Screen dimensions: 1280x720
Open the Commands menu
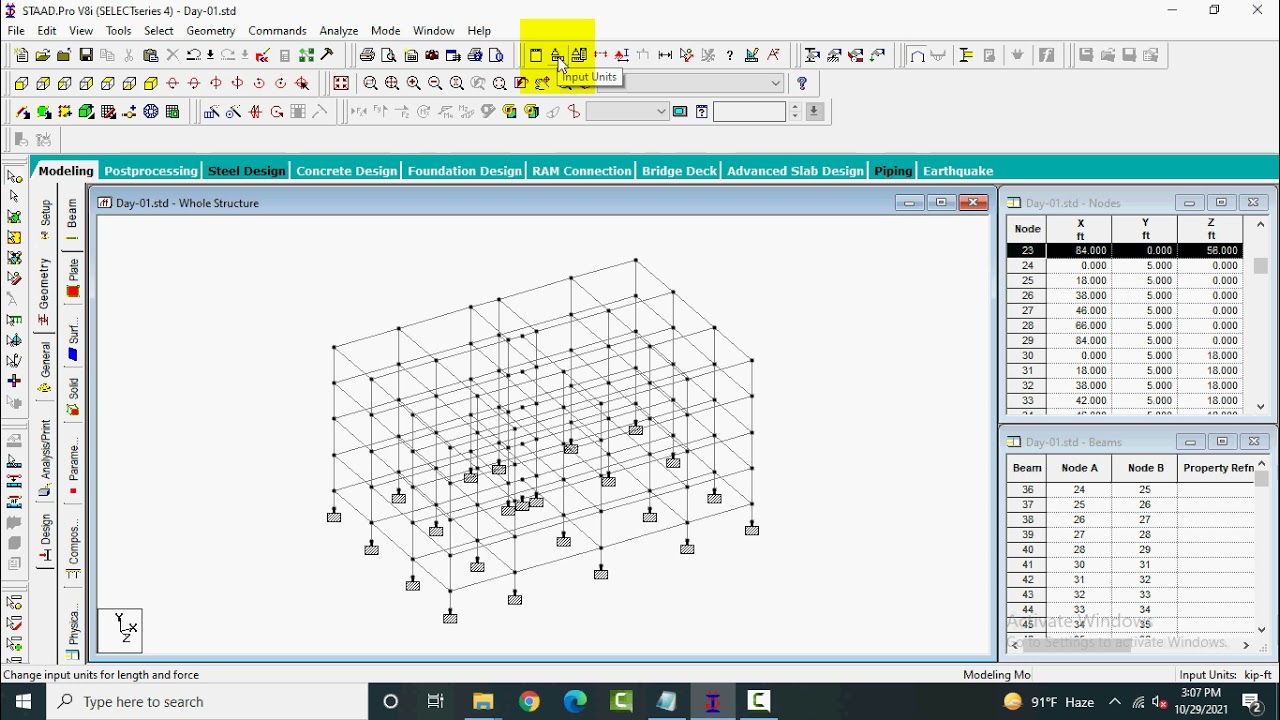point(277,31)
